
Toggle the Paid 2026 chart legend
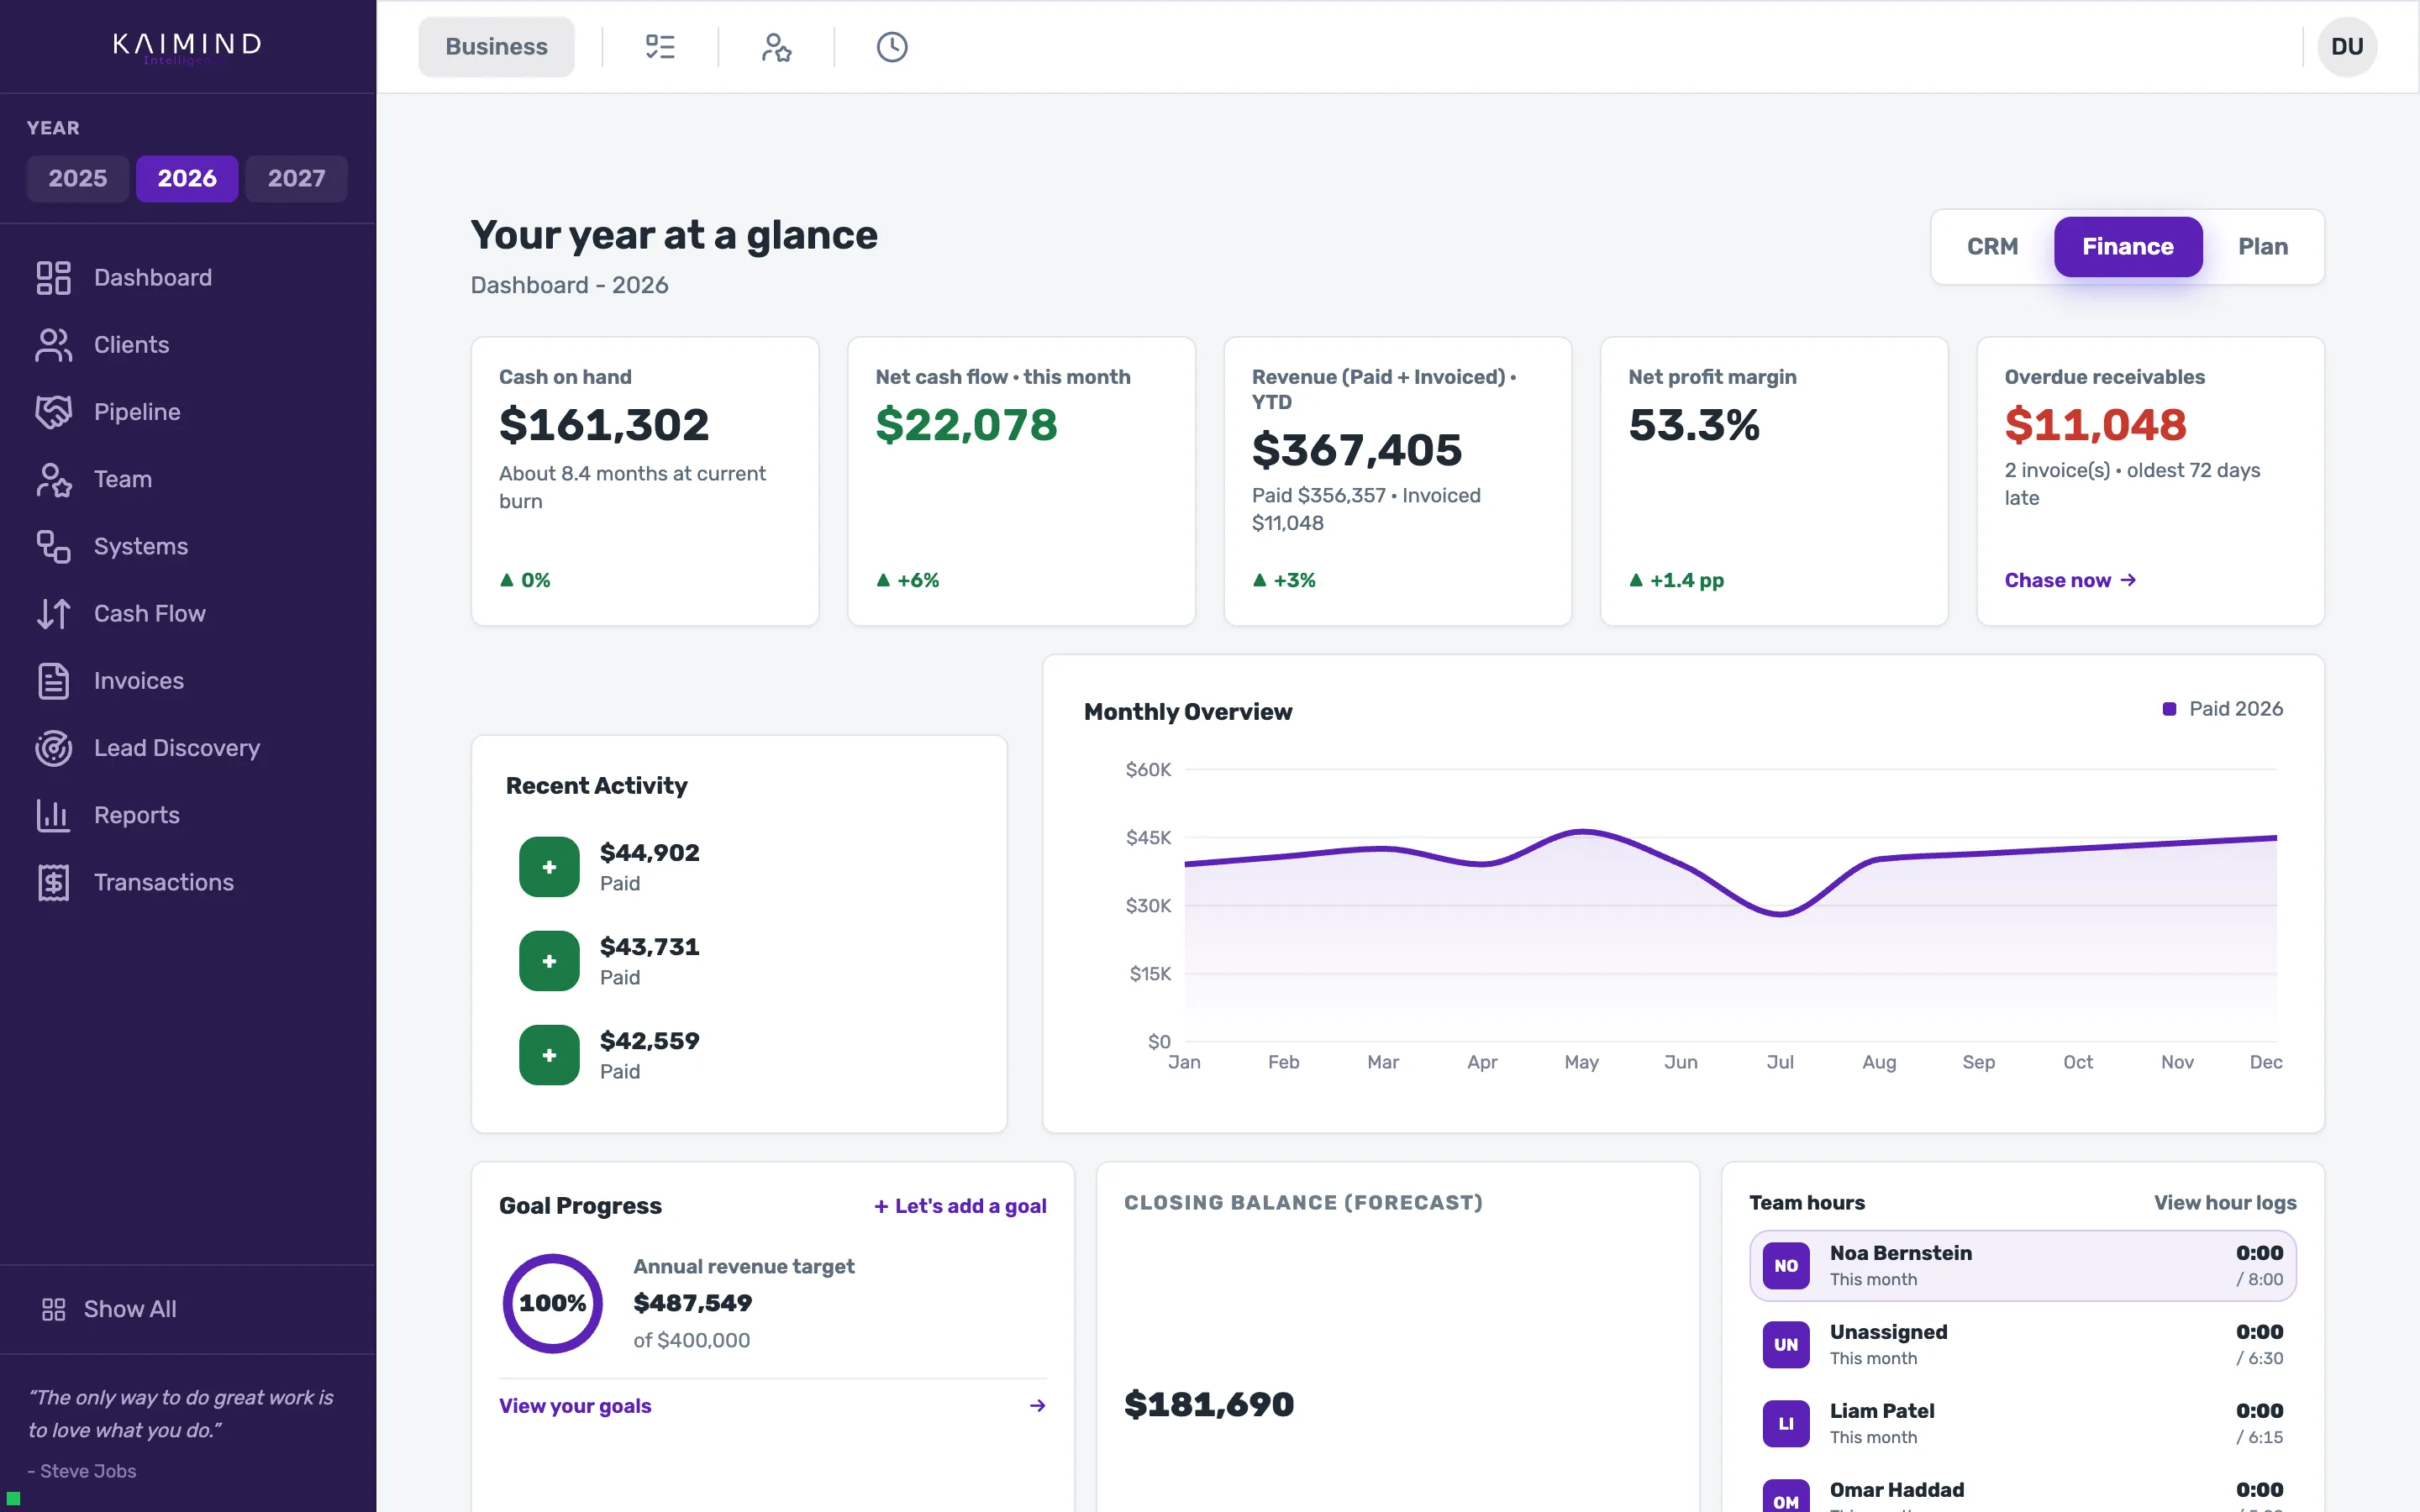(2222, 709)
